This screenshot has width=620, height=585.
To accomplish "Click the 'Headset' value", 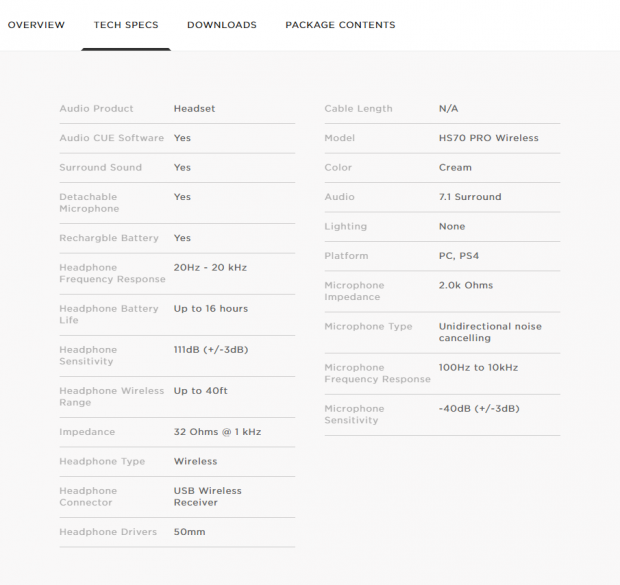I will (195, 108).
